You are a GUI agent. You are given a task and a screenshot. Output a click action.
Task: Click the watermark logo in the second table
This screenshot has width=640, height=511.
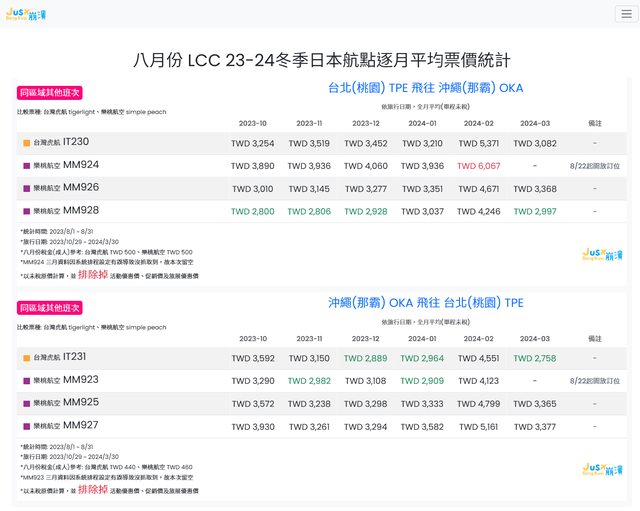[602, 470]
